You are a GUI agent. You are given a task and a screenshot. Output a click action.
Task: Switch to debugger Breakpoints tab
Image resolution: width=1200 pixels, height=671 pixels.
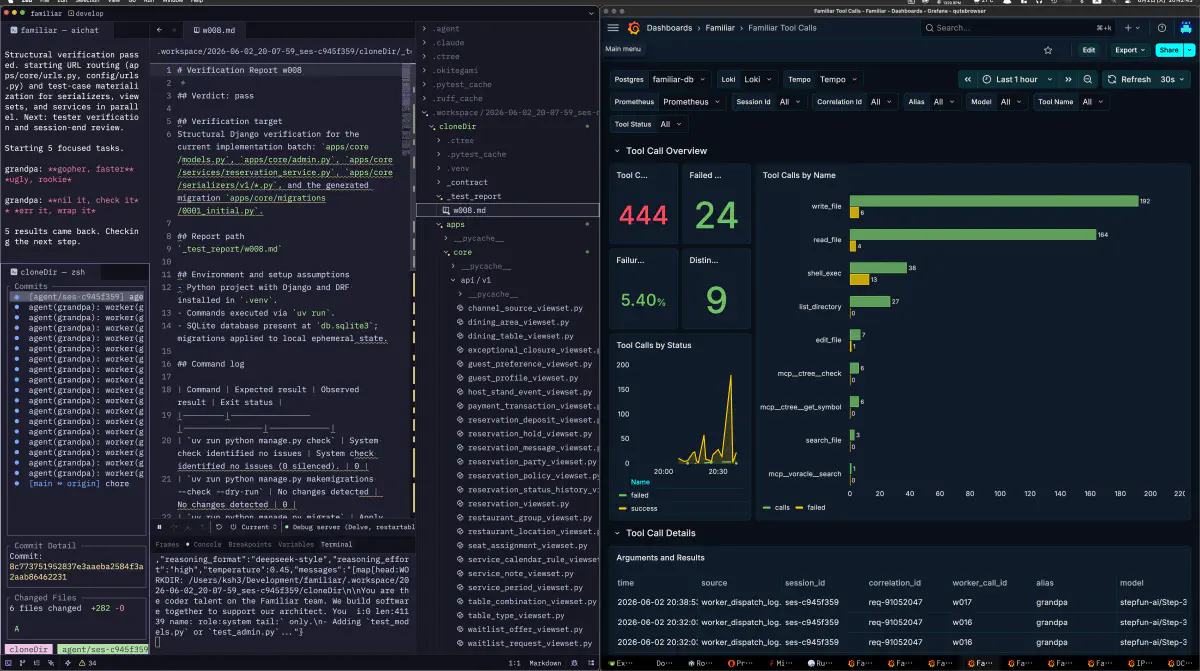(250, 545)
